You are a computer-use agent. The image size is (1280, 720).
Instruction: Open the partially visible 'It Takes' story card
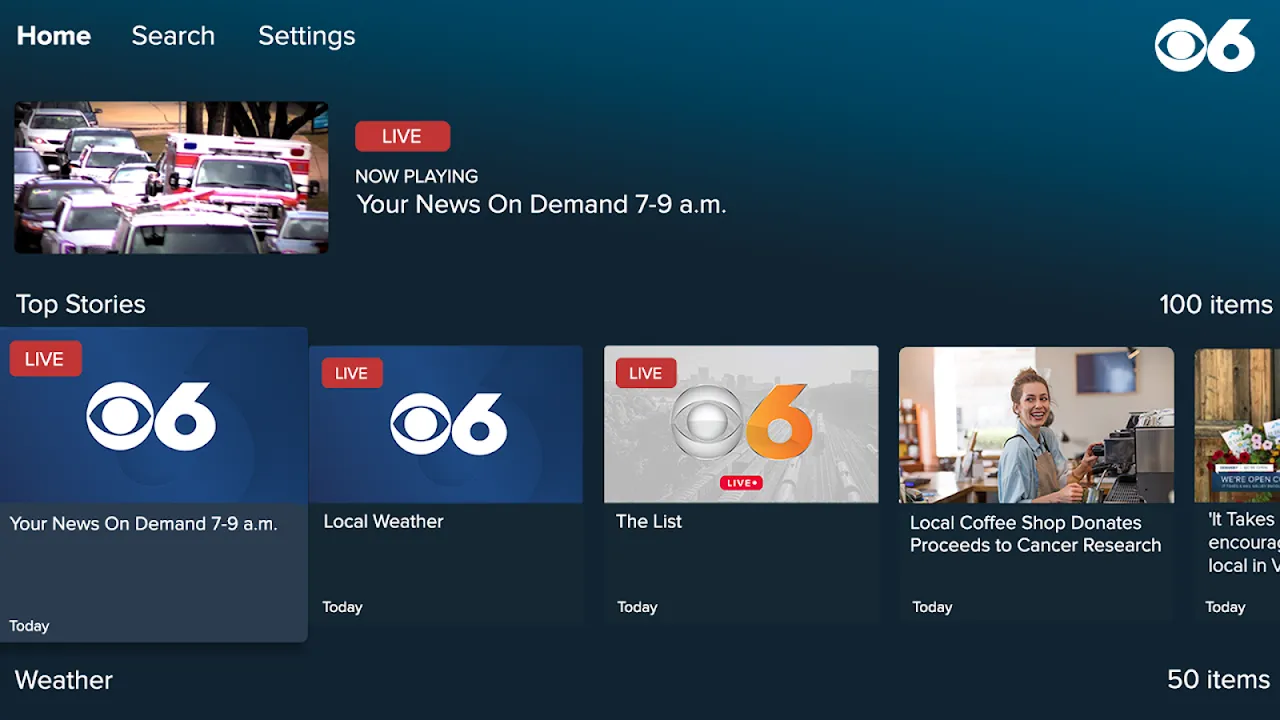pyautogui.click(x=1237, y=485)
